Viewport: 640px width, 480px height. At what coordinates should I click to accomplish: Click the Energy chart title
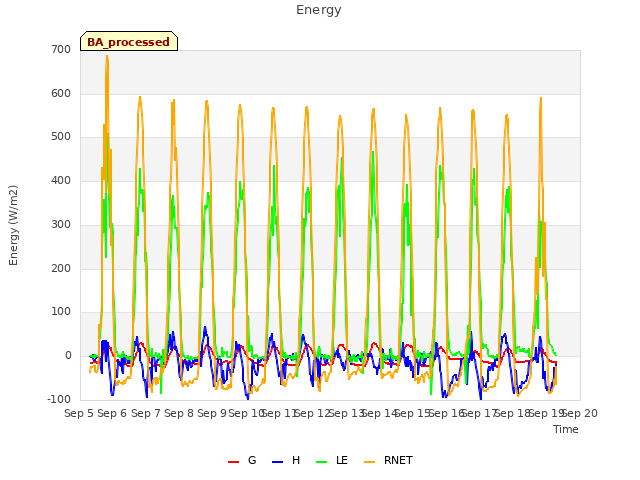pyautogui.click(x=318, y=9)
